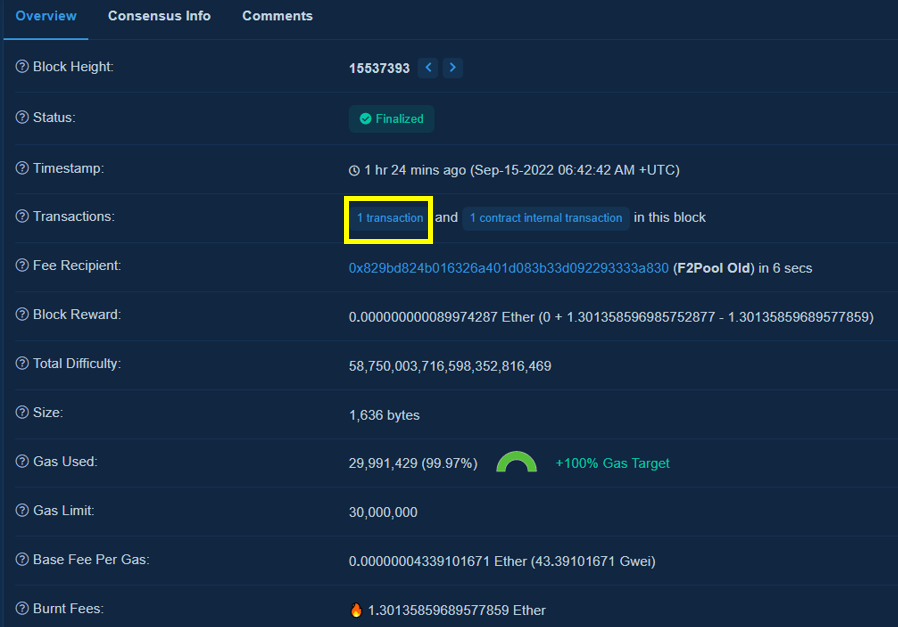Click the Fee Recipient label
This screenshot has width=898, height=627.
[x=77, y=266]
